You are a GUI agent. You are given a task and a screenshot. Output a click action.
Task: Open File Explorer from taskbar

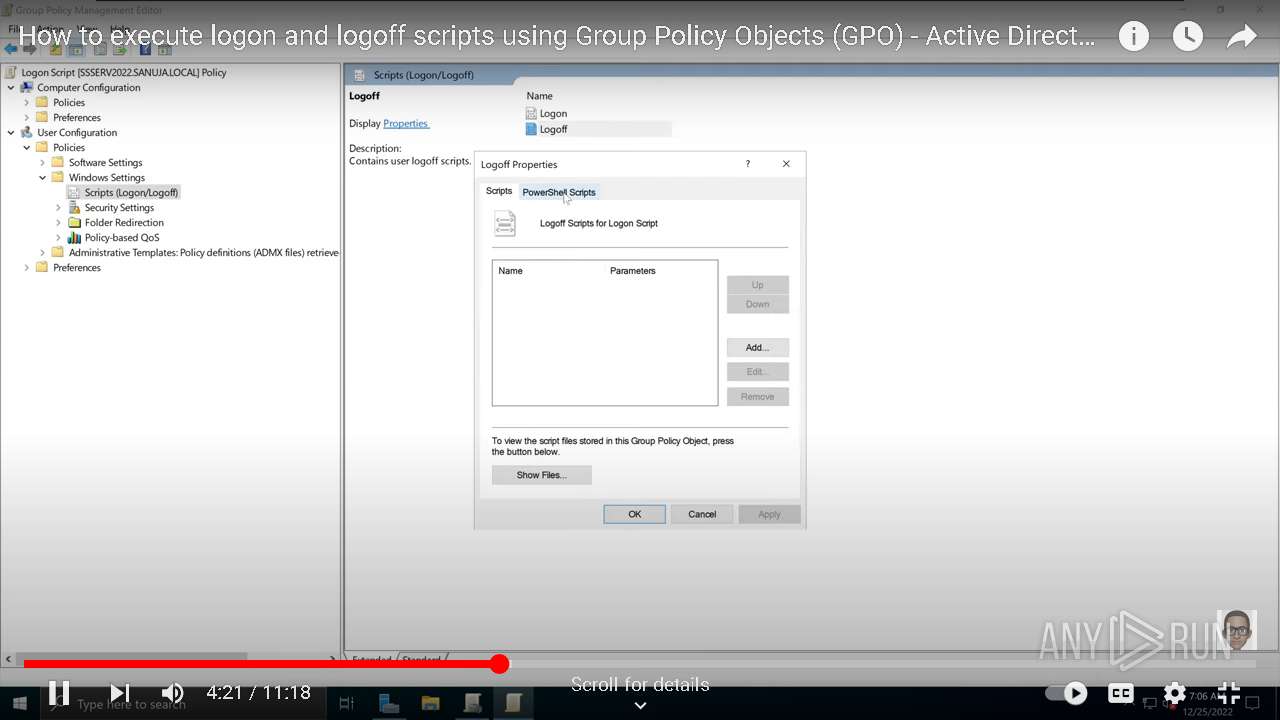click(430, 703)
